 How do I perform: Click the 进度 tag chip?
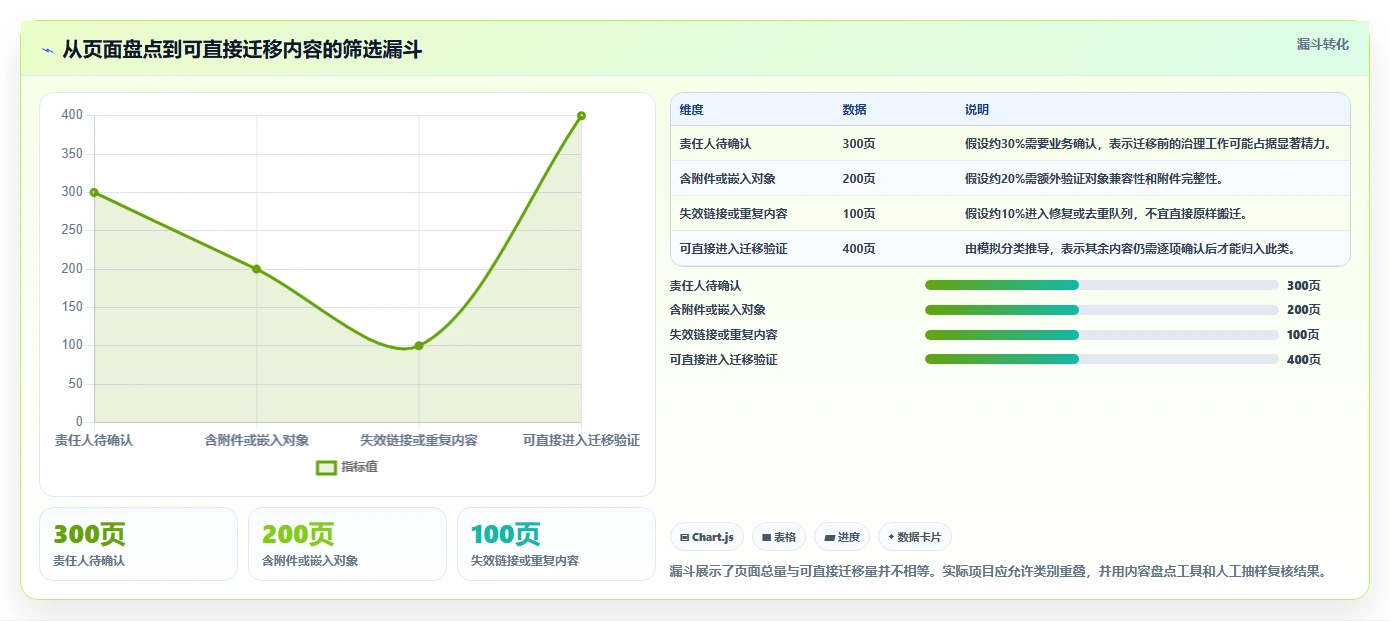coord(842,537)
